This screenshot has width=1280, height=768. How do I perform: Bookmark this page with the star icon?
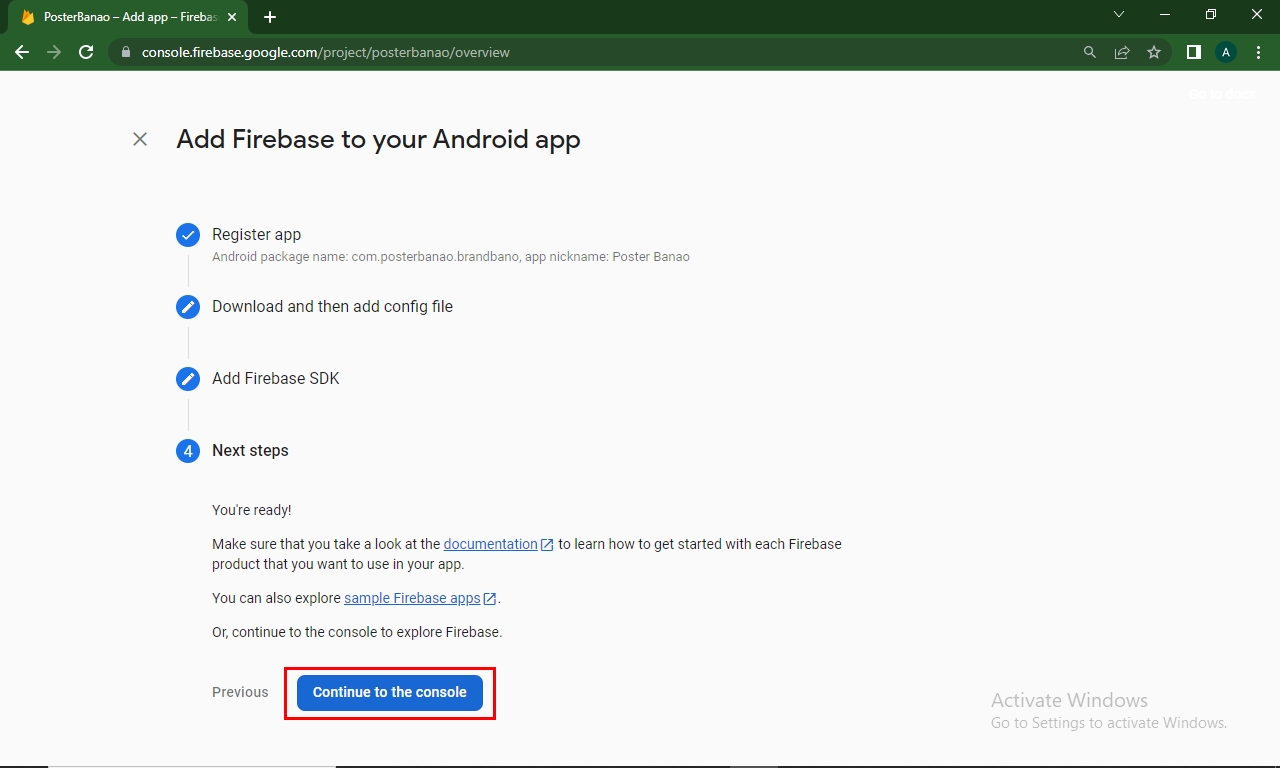coord(1154,52)
